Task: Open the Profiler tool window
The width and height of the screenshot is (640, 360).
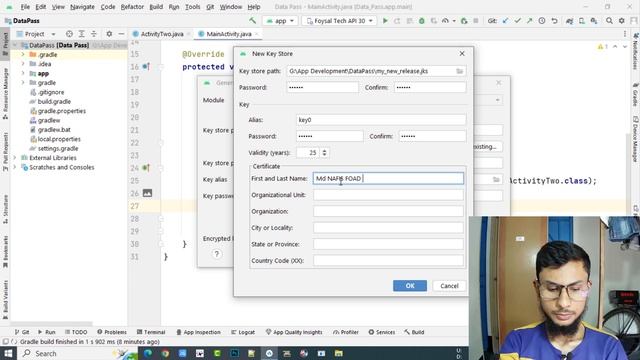Action: click(x=346, y=332)
